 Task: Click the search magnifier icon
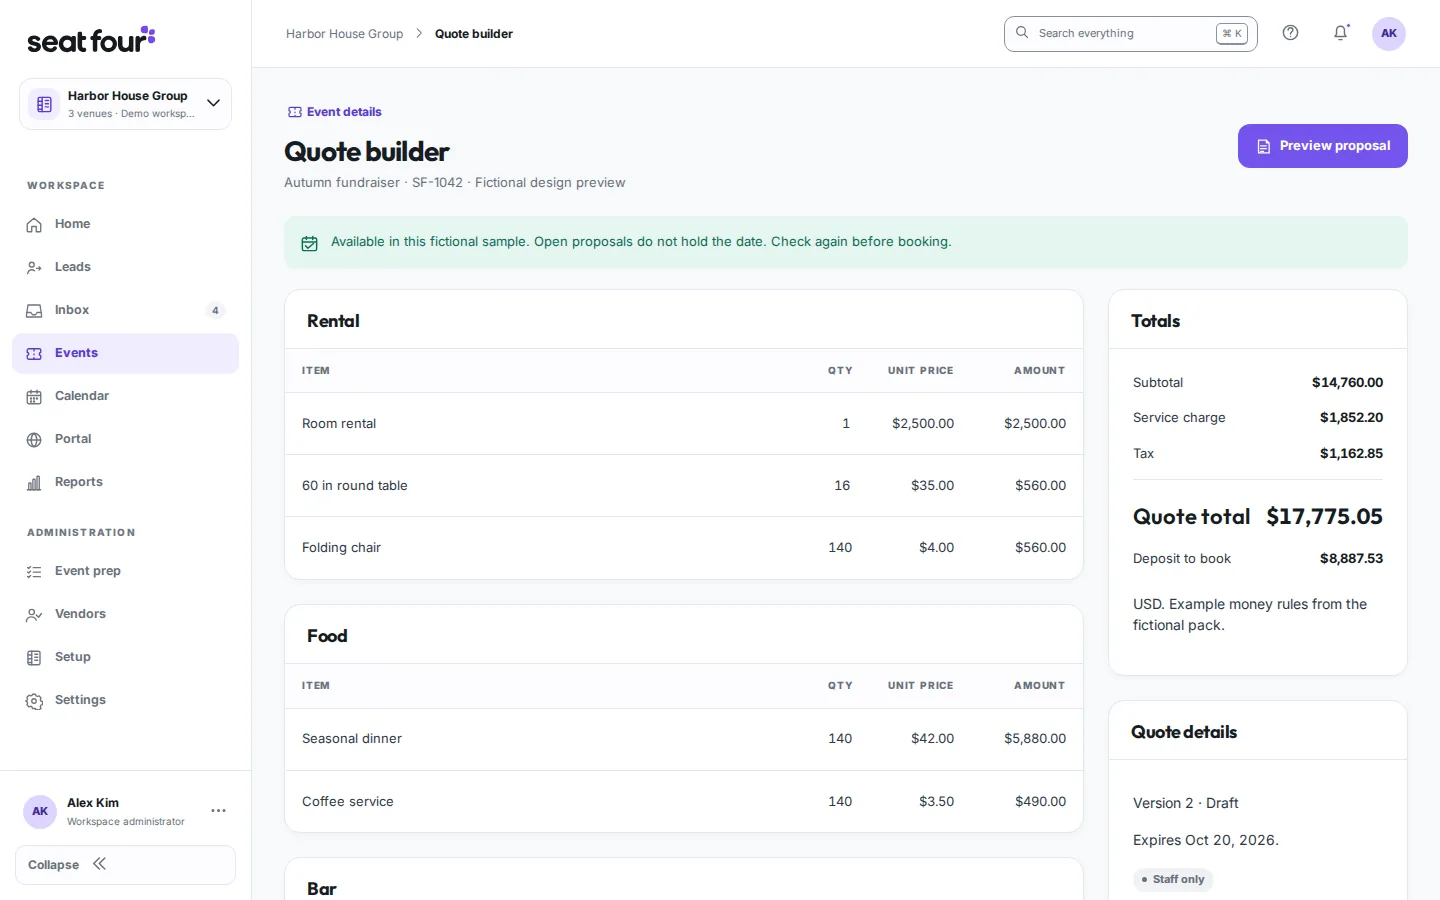point(1022,33)
